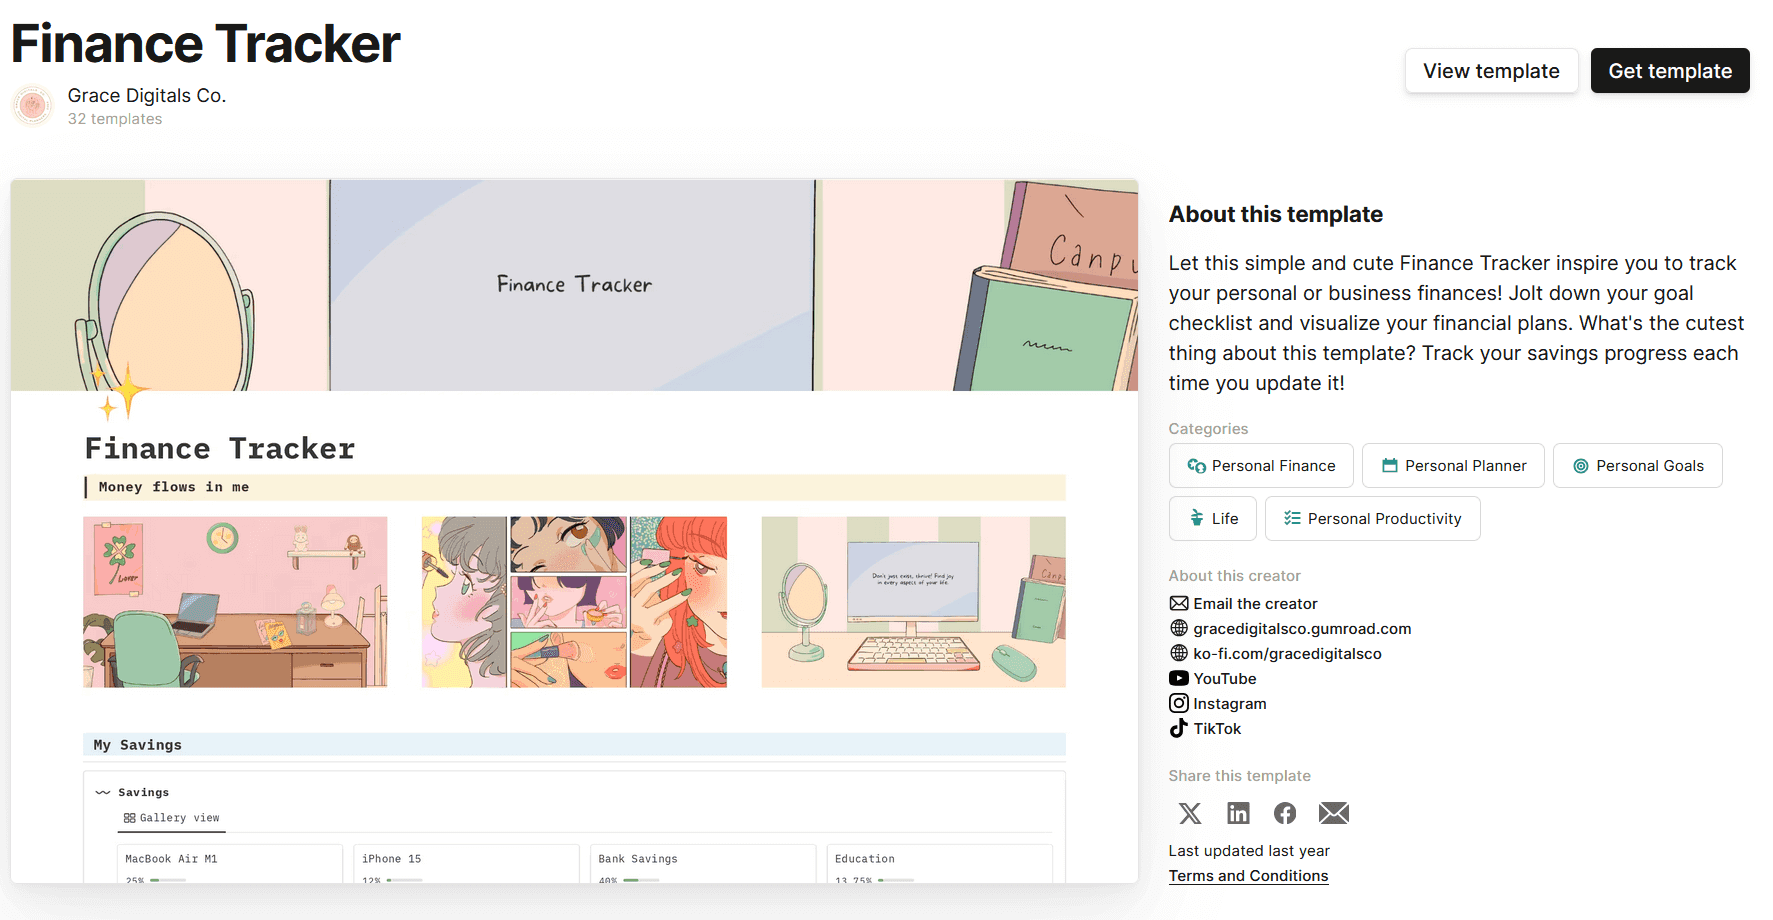The width and height of the screenshot is (1773, 920).
Task: Click the Bank Savings progress bar
Action: pos(641,880)
